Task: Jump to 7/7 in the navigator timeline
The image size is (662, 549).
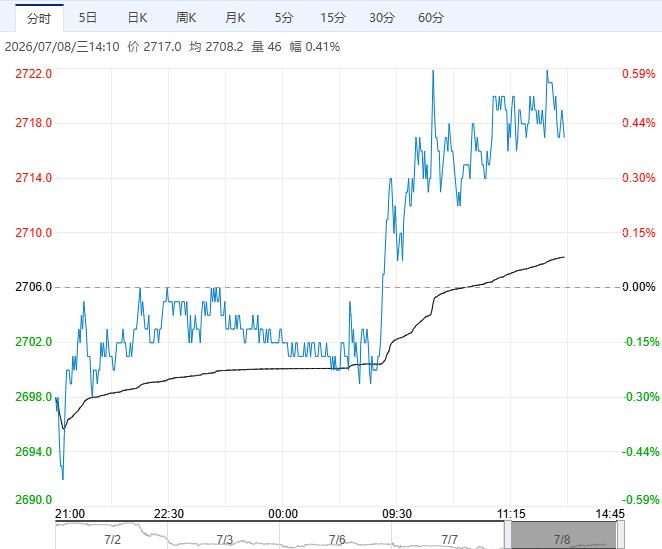Action: point(450,540)
